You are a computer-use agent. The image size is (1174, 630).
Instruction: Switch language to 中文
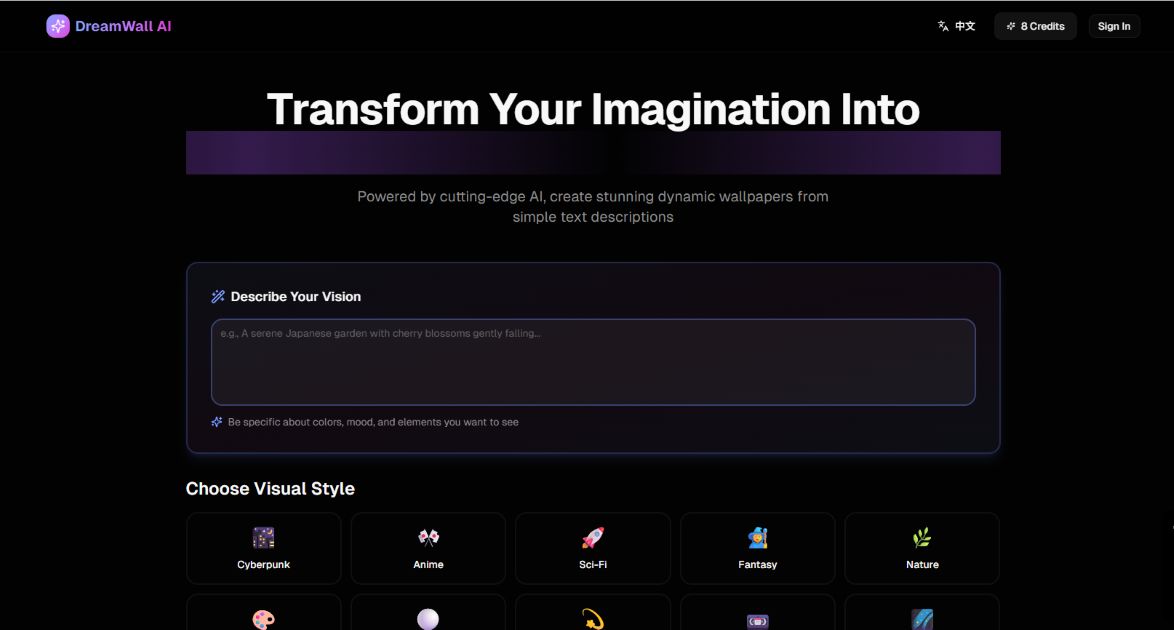click(964, 26)
